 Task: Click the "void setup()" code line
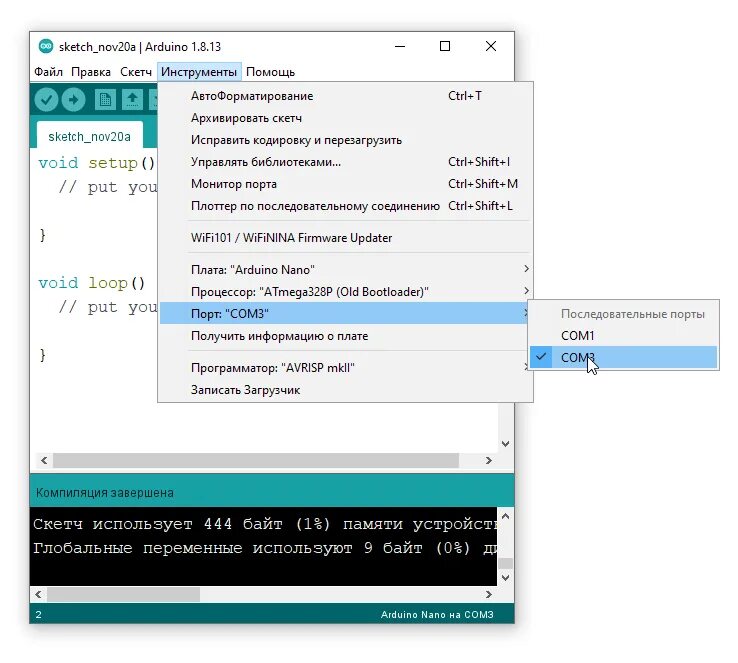click(x=96, y=163)
